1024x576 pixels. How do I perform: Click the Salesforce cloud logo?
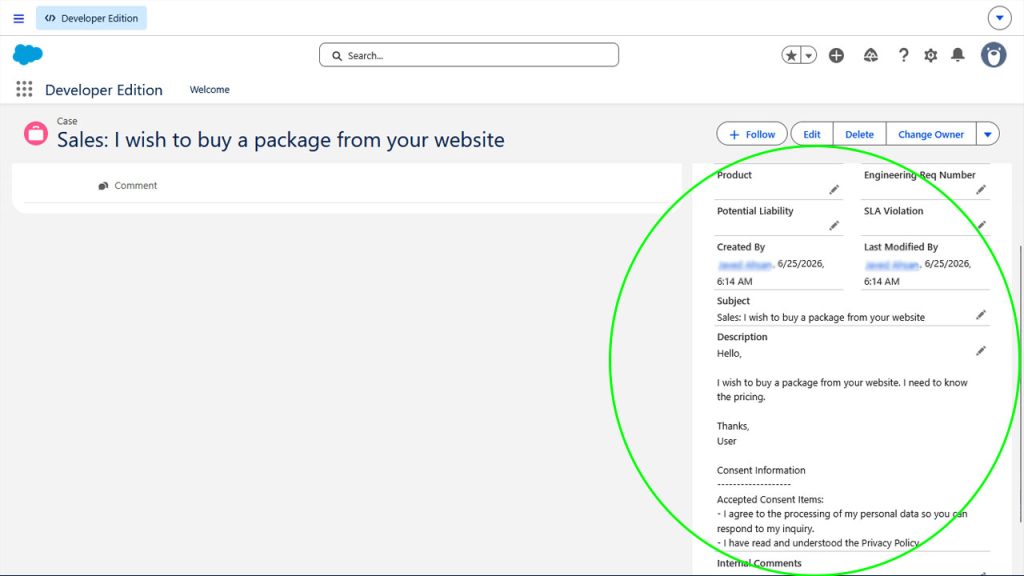pyautogui.click(x=27, y=55)
